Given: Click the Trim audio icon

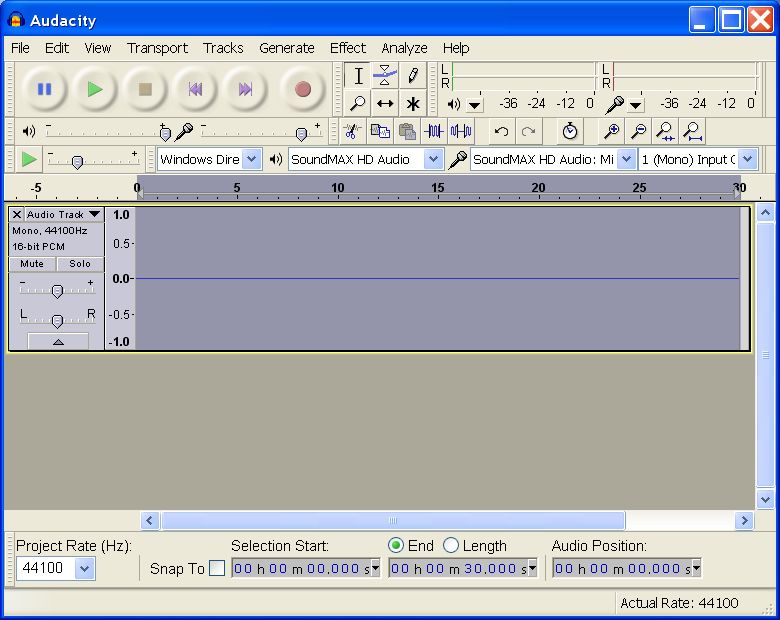Looking at the screenshot, I should 434,131.
